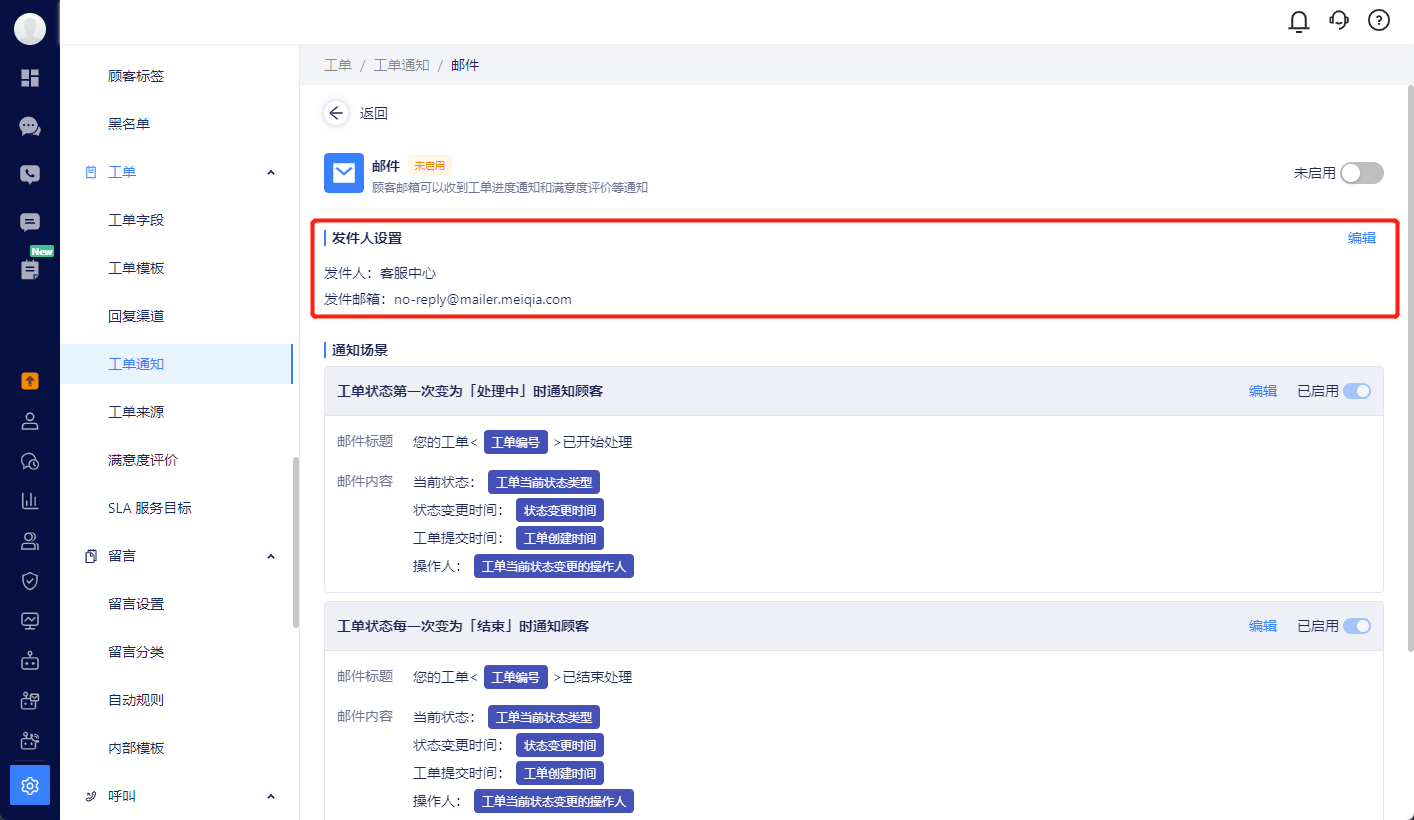
Task: Open the shield checkmark icon
Action: 30,581
